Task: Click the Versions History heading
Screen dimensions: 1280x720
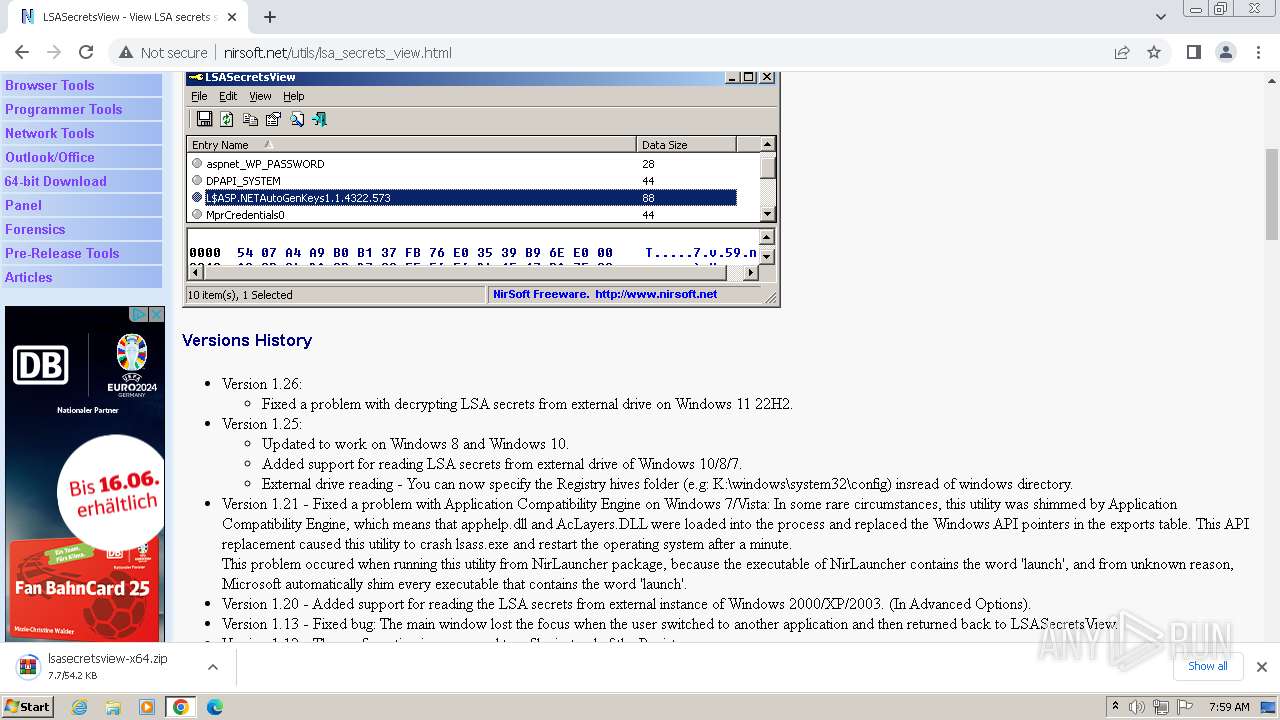Action: [x=247, y=340]
